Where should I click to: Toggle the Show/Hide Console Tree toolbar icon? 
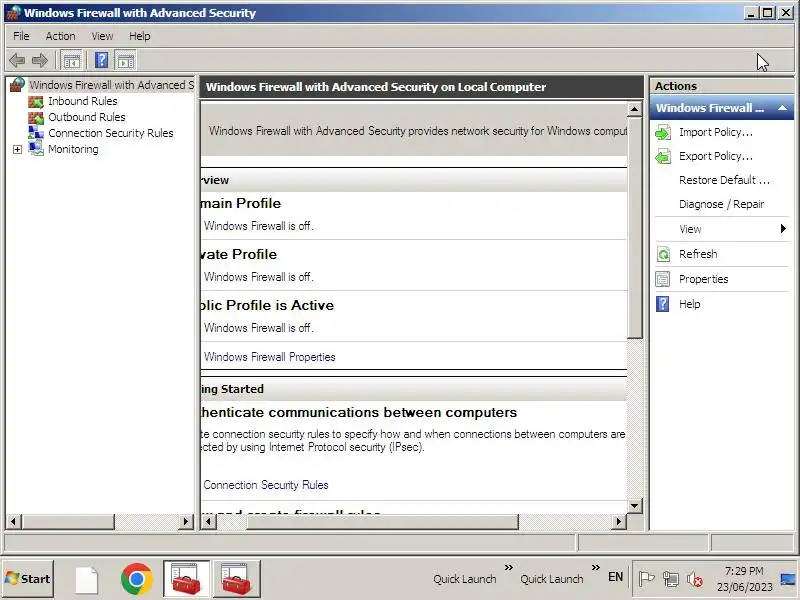[71, 61]
